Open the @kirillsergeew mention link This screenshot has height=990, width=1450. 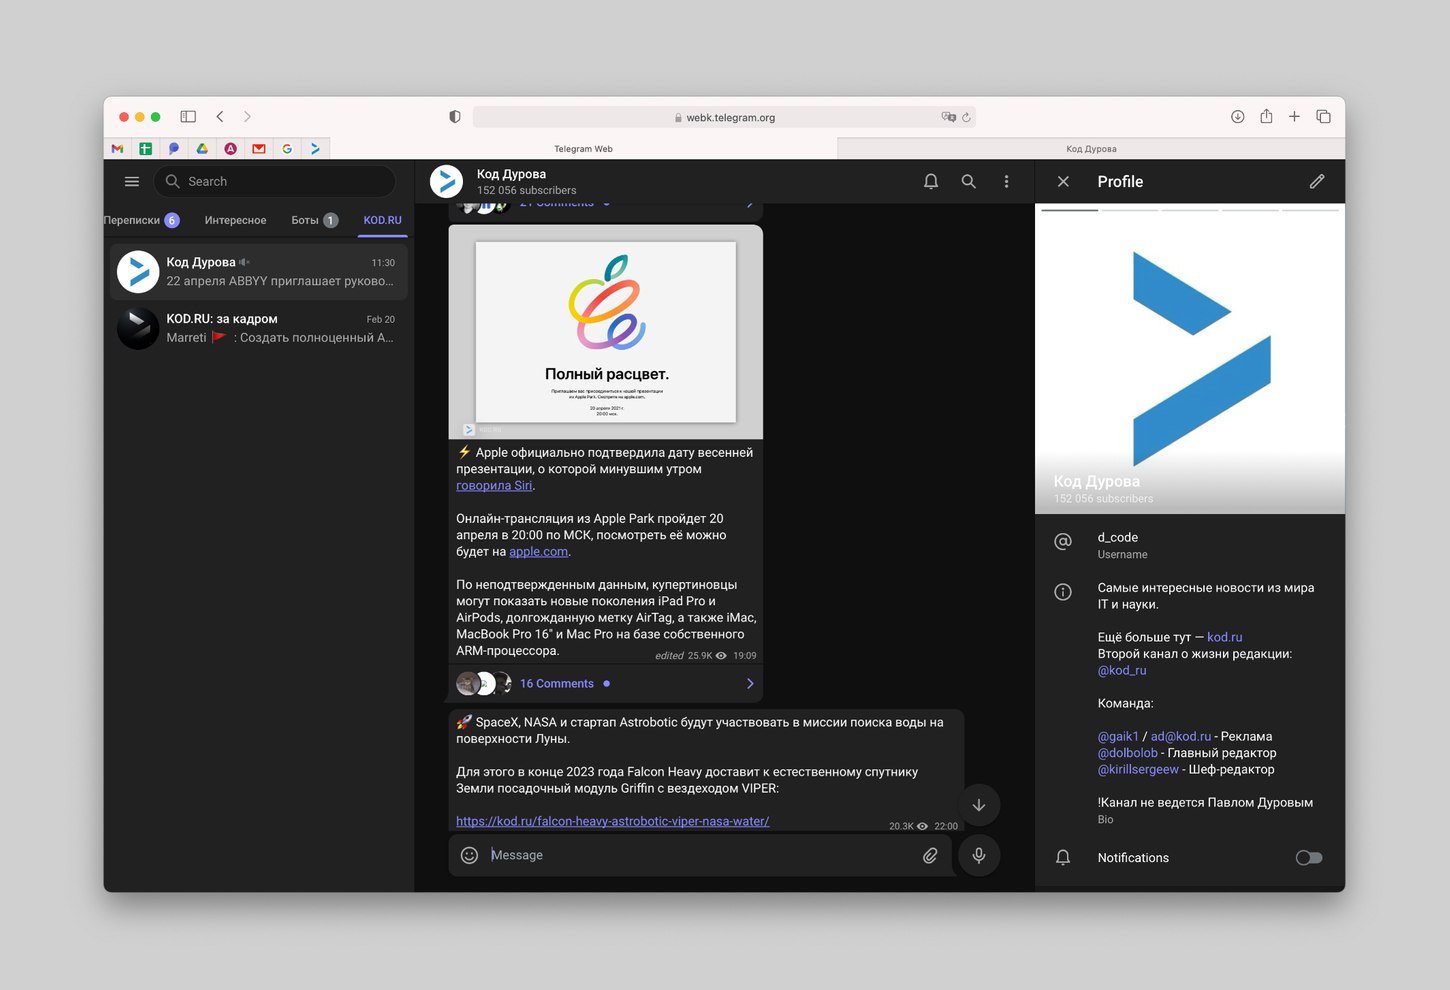pyautogui.click(x=1138, y=770)
